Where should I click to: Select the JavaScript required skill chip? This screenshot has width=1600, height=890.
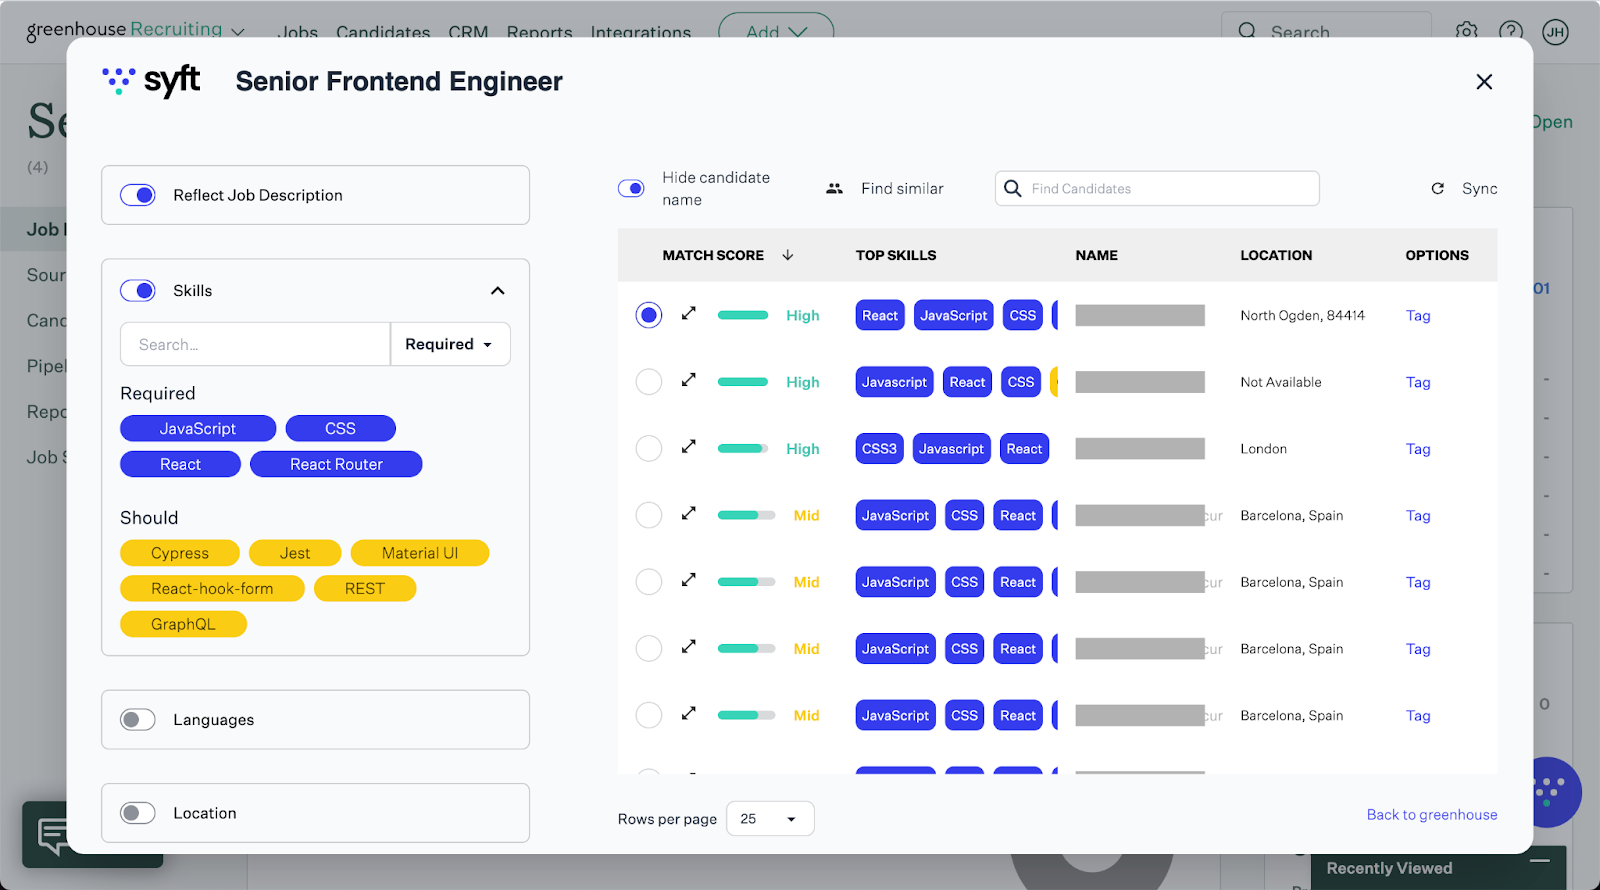[198, 428]
